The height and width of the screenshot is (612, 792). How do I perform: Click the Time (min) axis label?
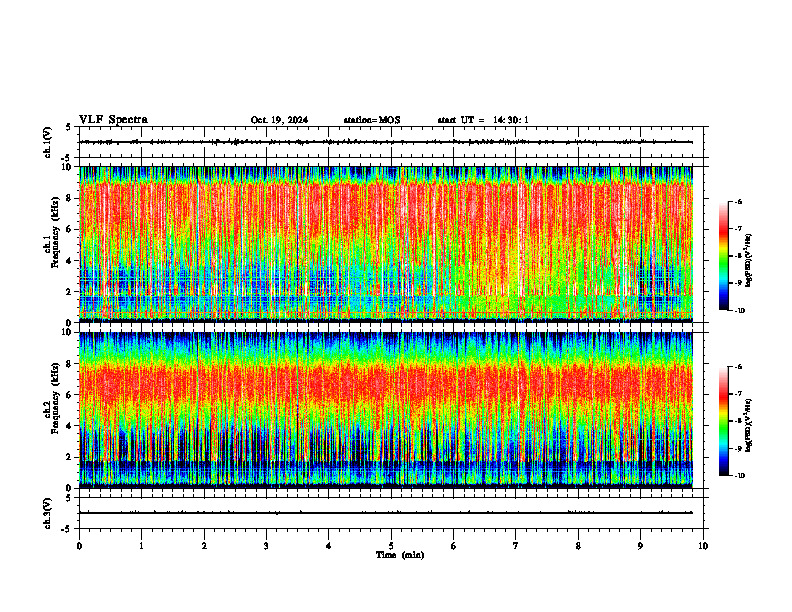pos(400,555)
